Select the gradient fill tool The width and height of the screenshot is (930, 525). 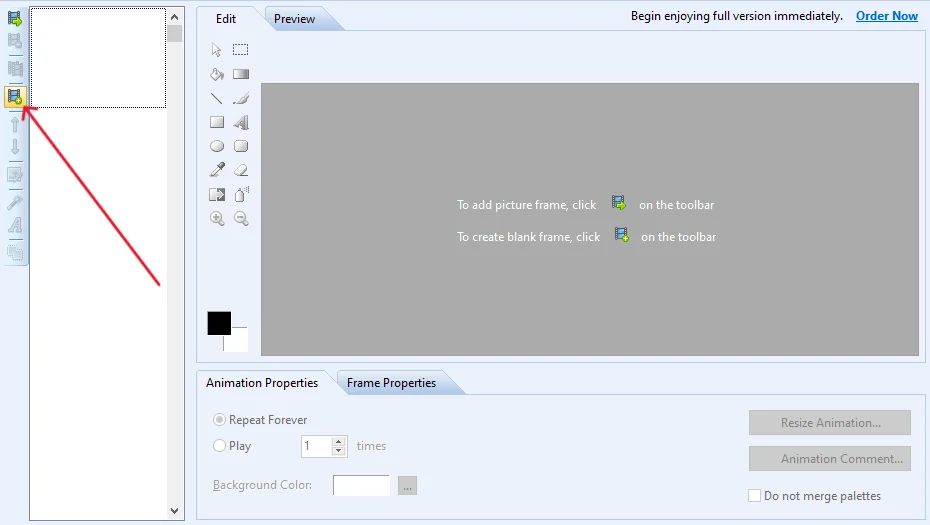point(241,74)
